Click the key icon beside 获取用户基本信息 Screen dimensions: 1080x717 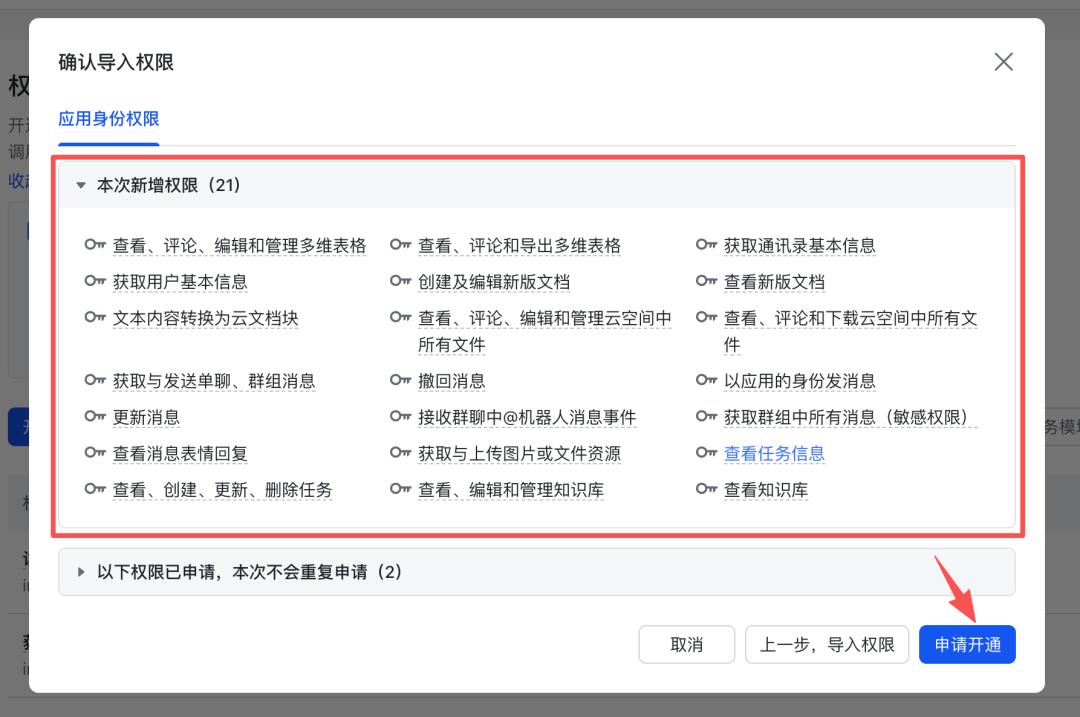coord(94,281)
